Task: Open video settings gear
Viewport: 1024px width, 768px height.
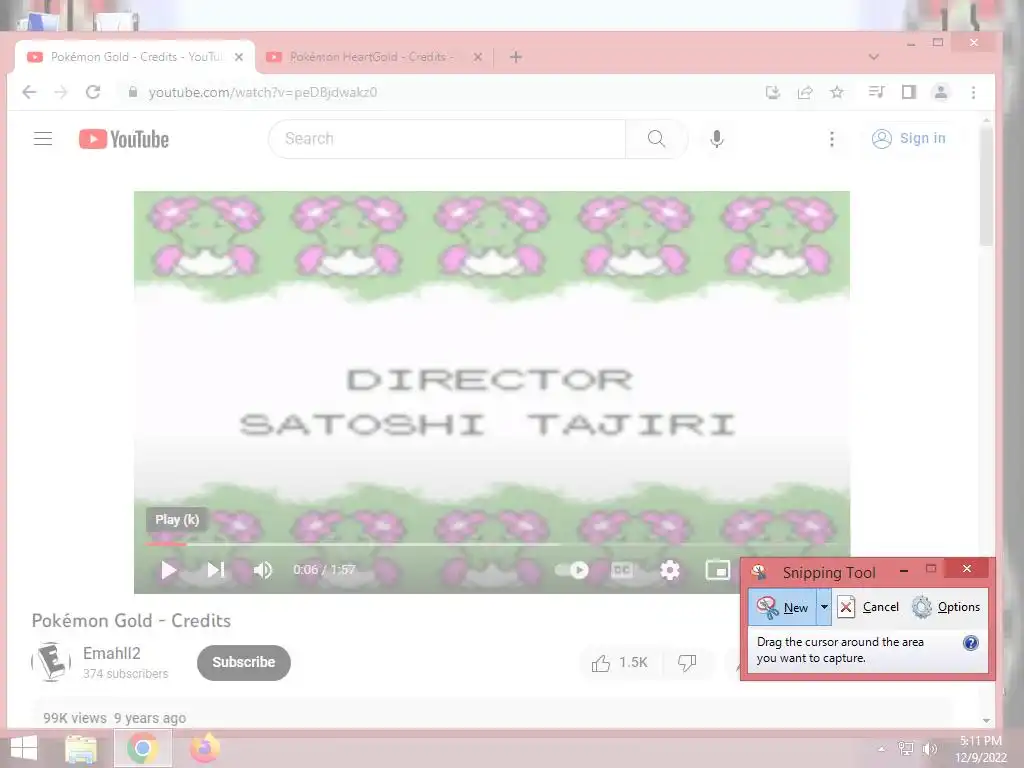Action: coord(670,570)
